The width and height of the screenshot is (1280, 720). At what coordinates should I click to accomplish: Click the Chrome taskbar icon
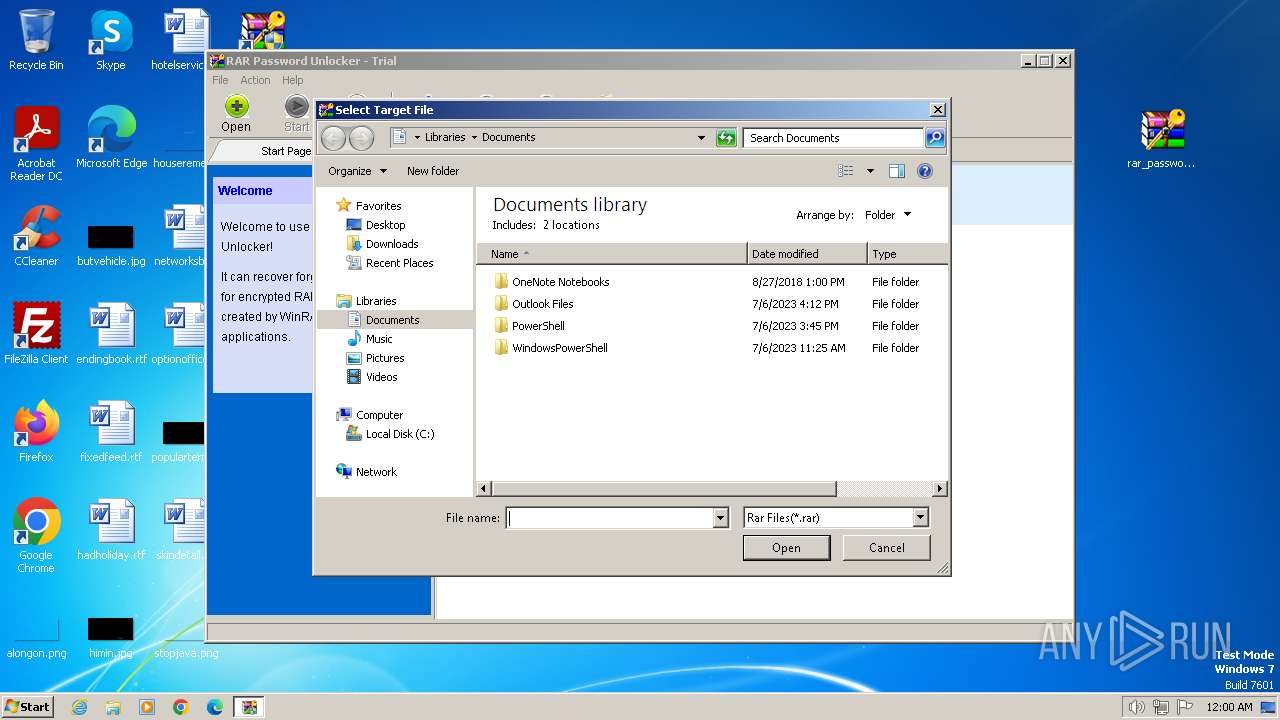(180, 707)
